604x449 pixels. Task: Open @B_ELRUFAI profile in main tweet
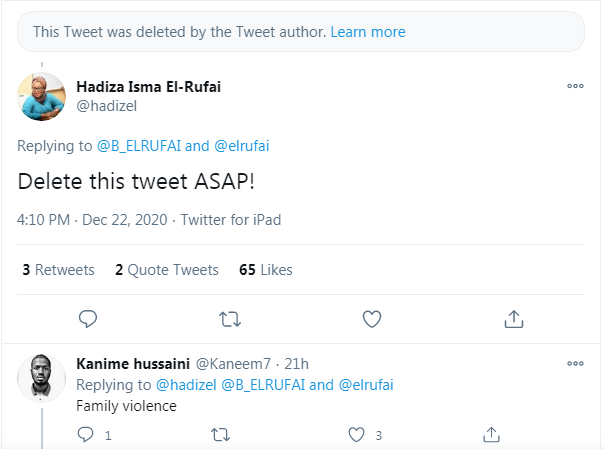pos(138,146)
